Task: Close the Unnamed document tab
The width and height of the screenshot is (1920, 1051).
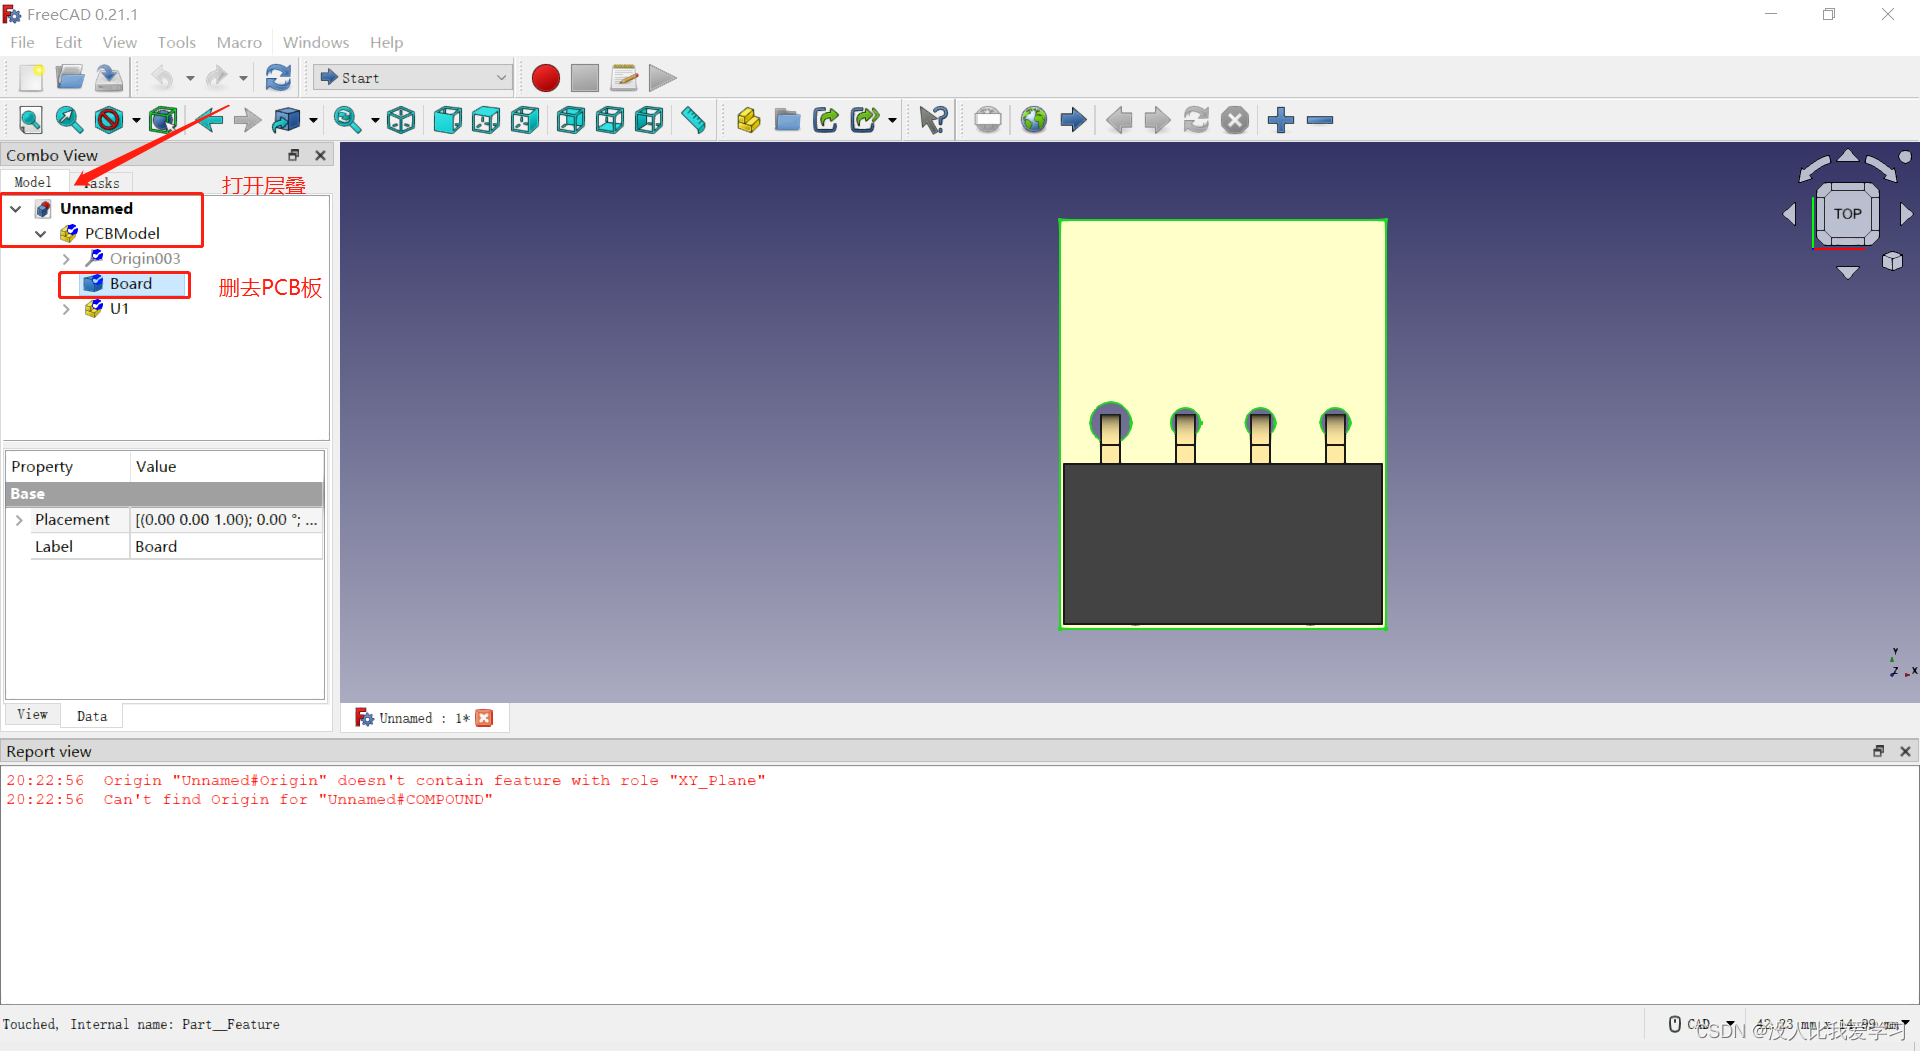Action: [485, 718]
